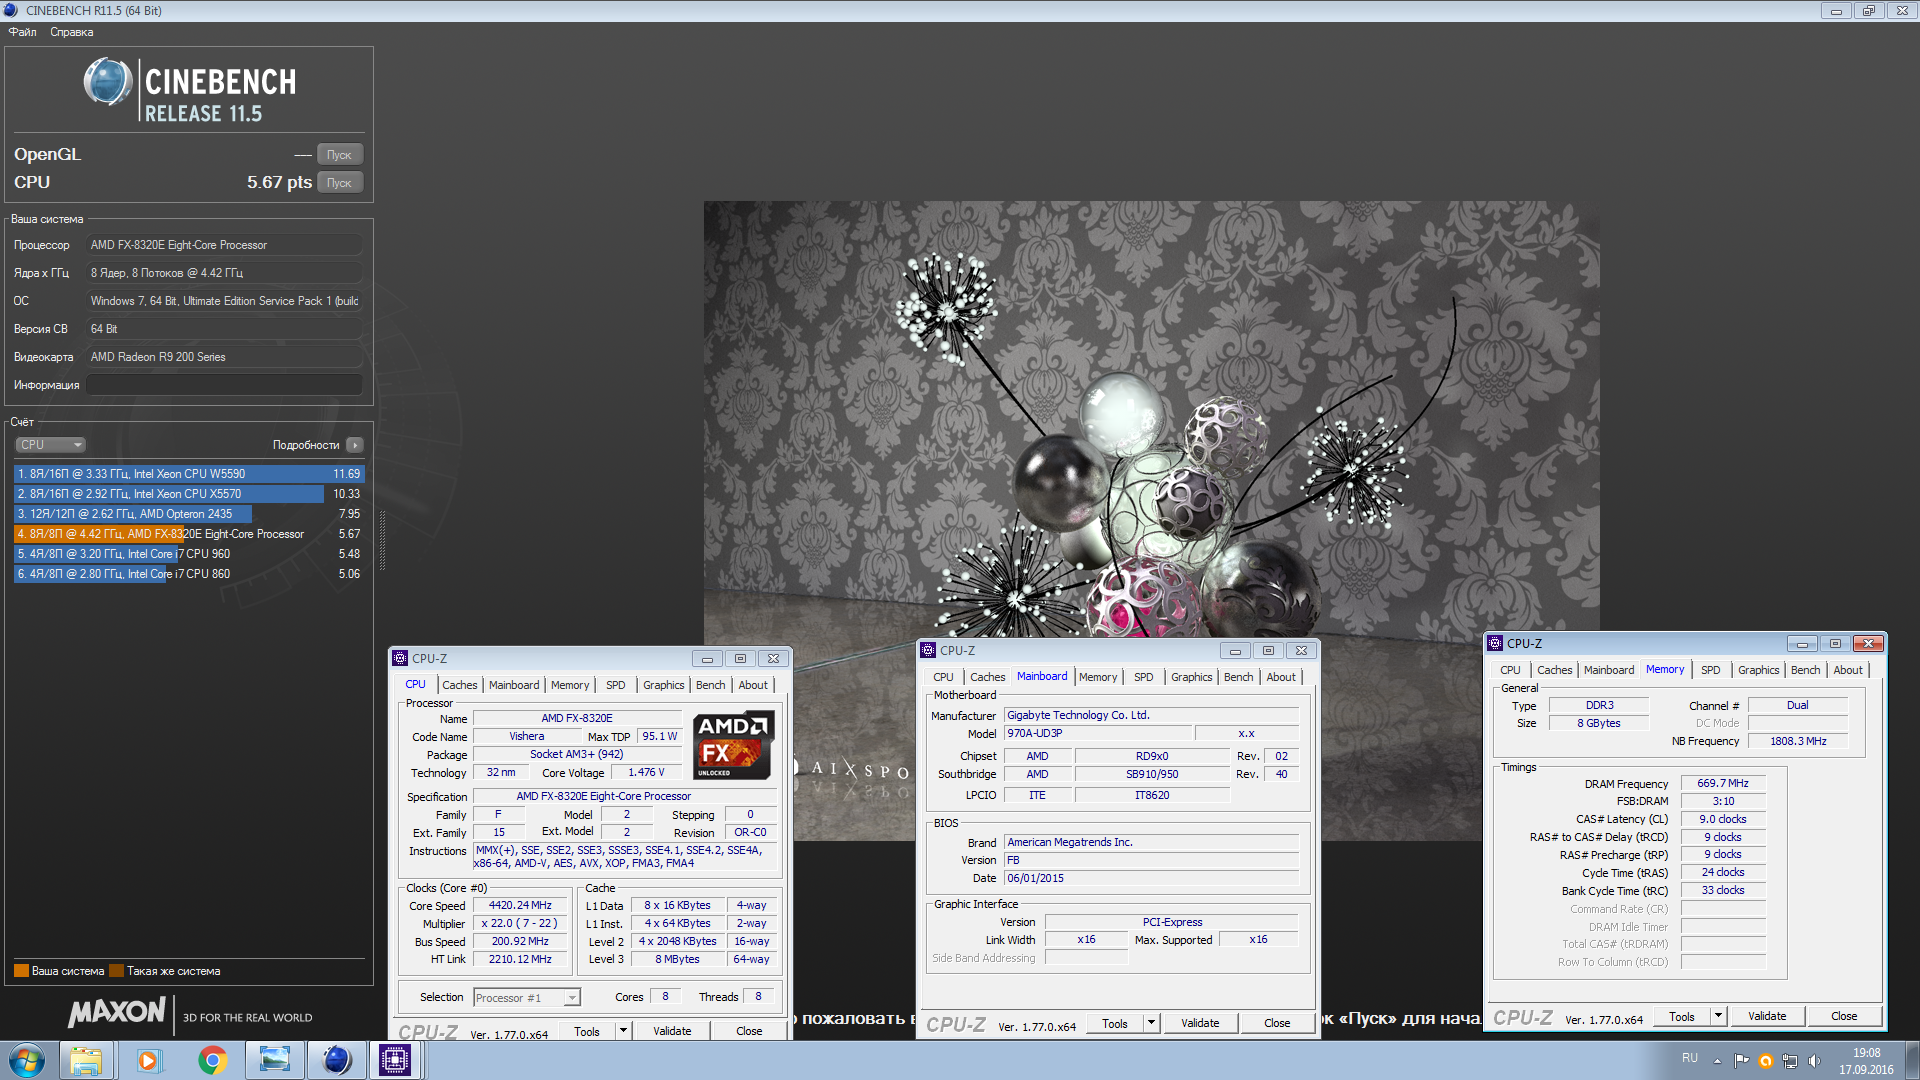This screenshot has width=1920, height=1080.
Task: Open the Windows Start menu orb
Action: (x=27, y=1060)
